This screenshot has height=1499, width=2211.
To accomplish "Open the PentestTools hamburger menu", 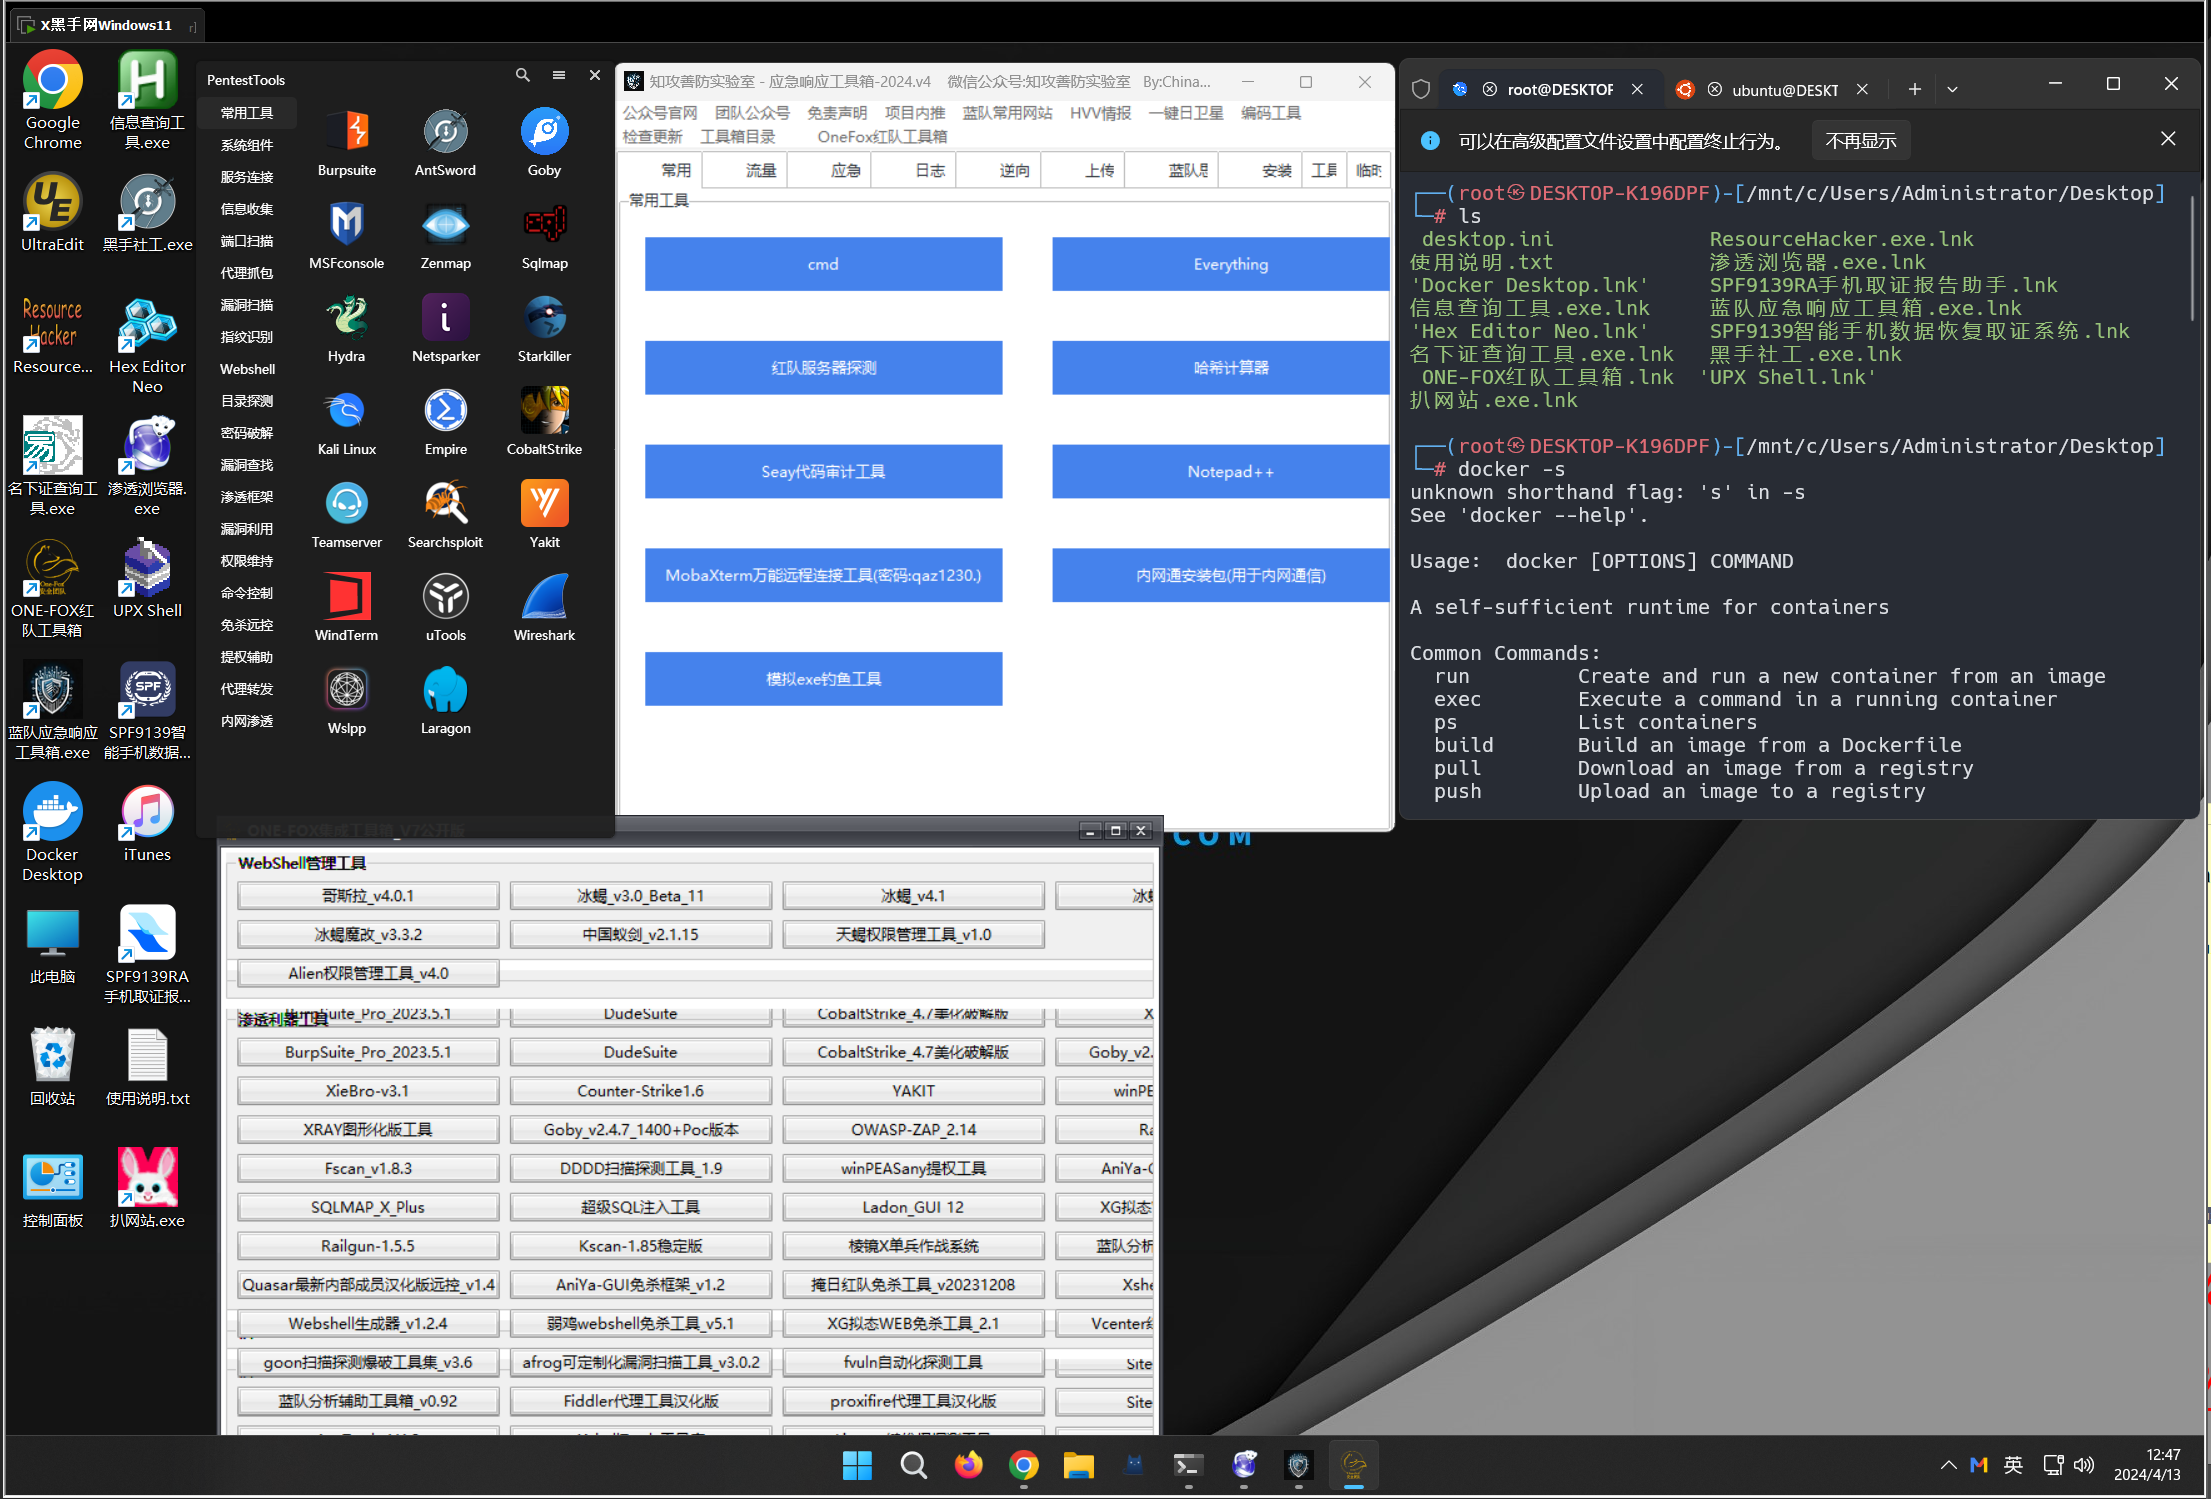I will click(558, 76).
